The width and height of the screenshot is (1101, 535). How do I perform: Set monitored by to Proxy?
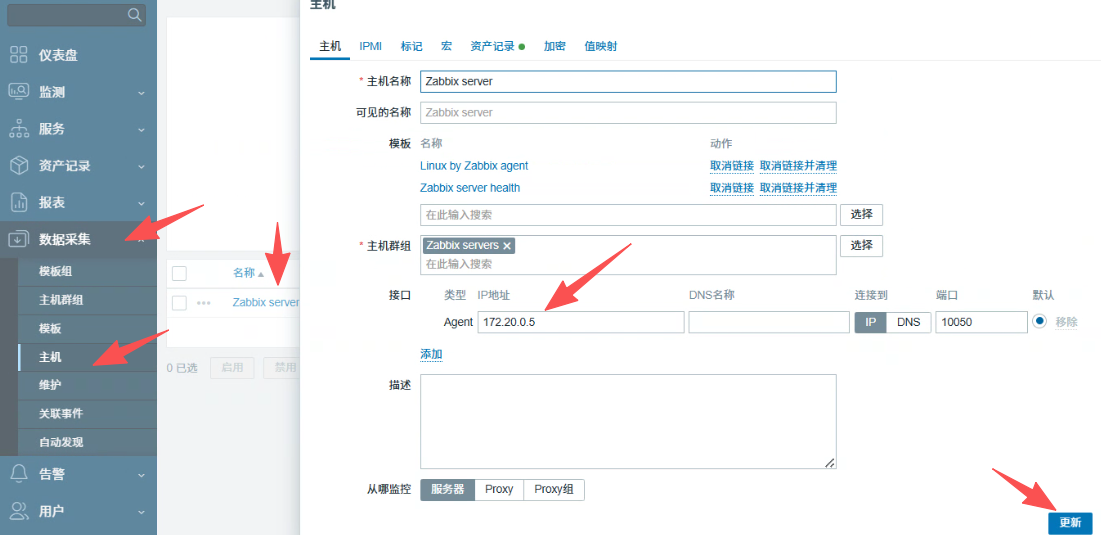[499, 489]
